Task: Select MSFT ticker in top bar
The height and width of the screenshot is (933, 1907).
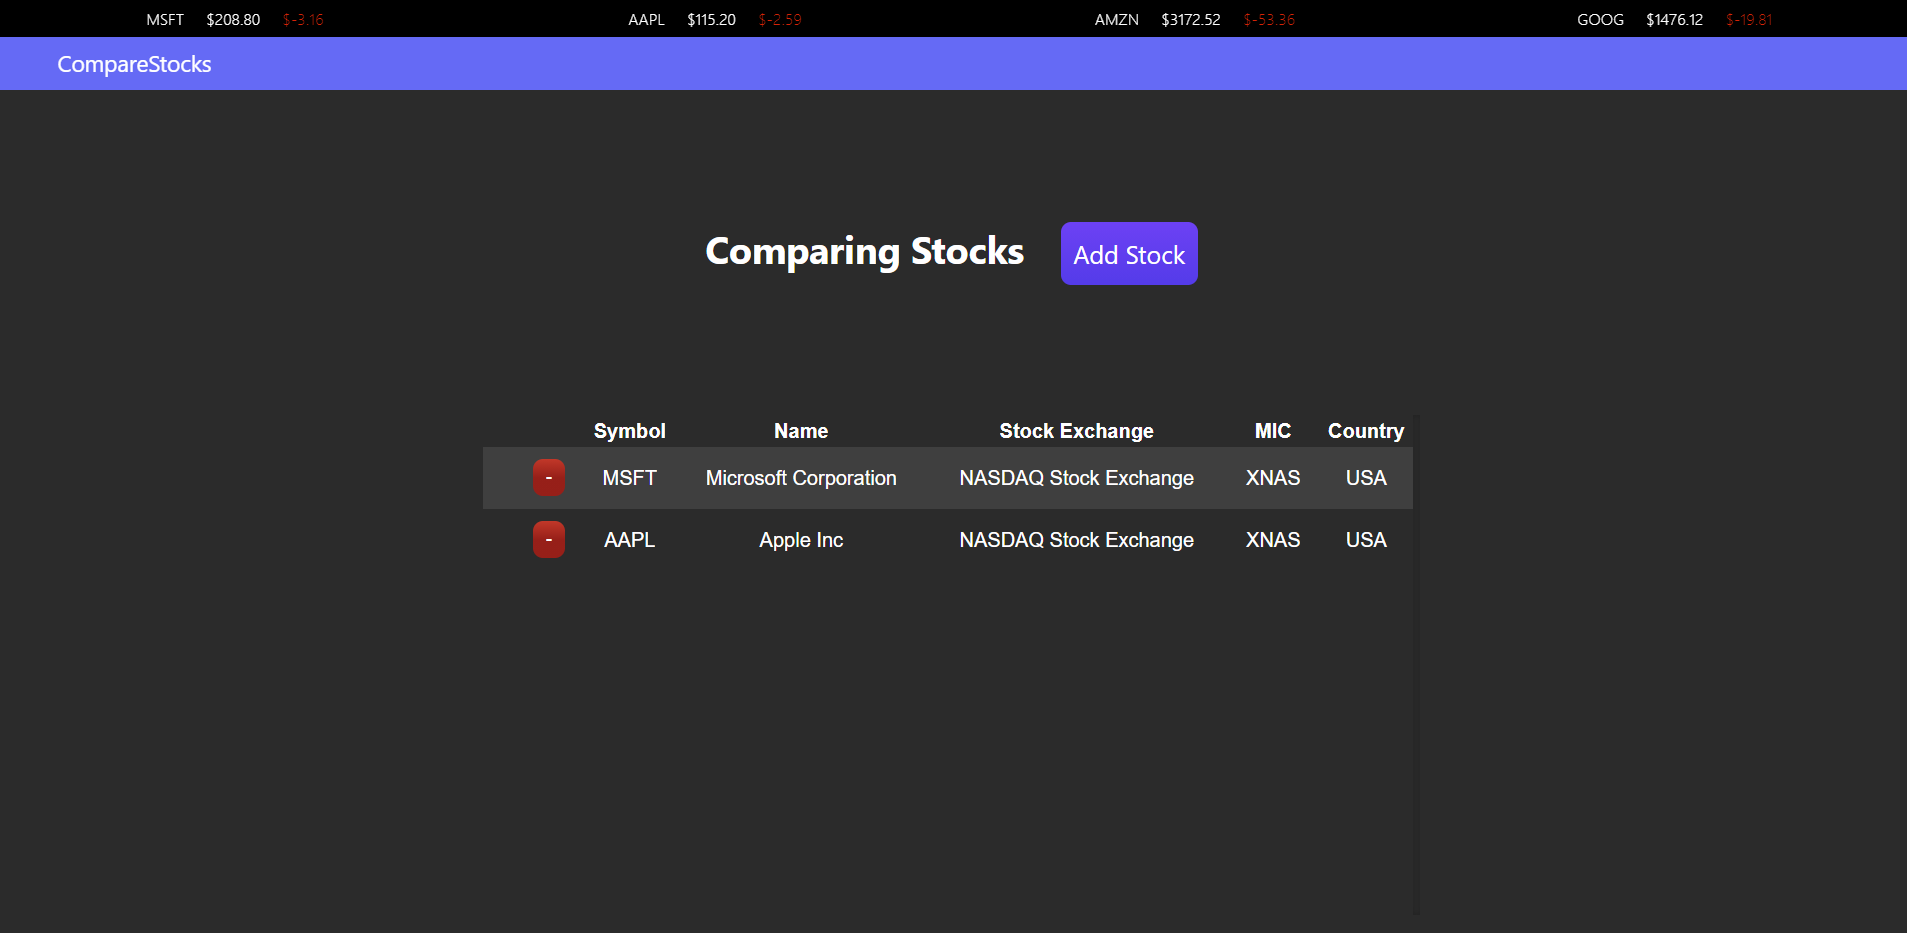Action: [x=165, y=20]
